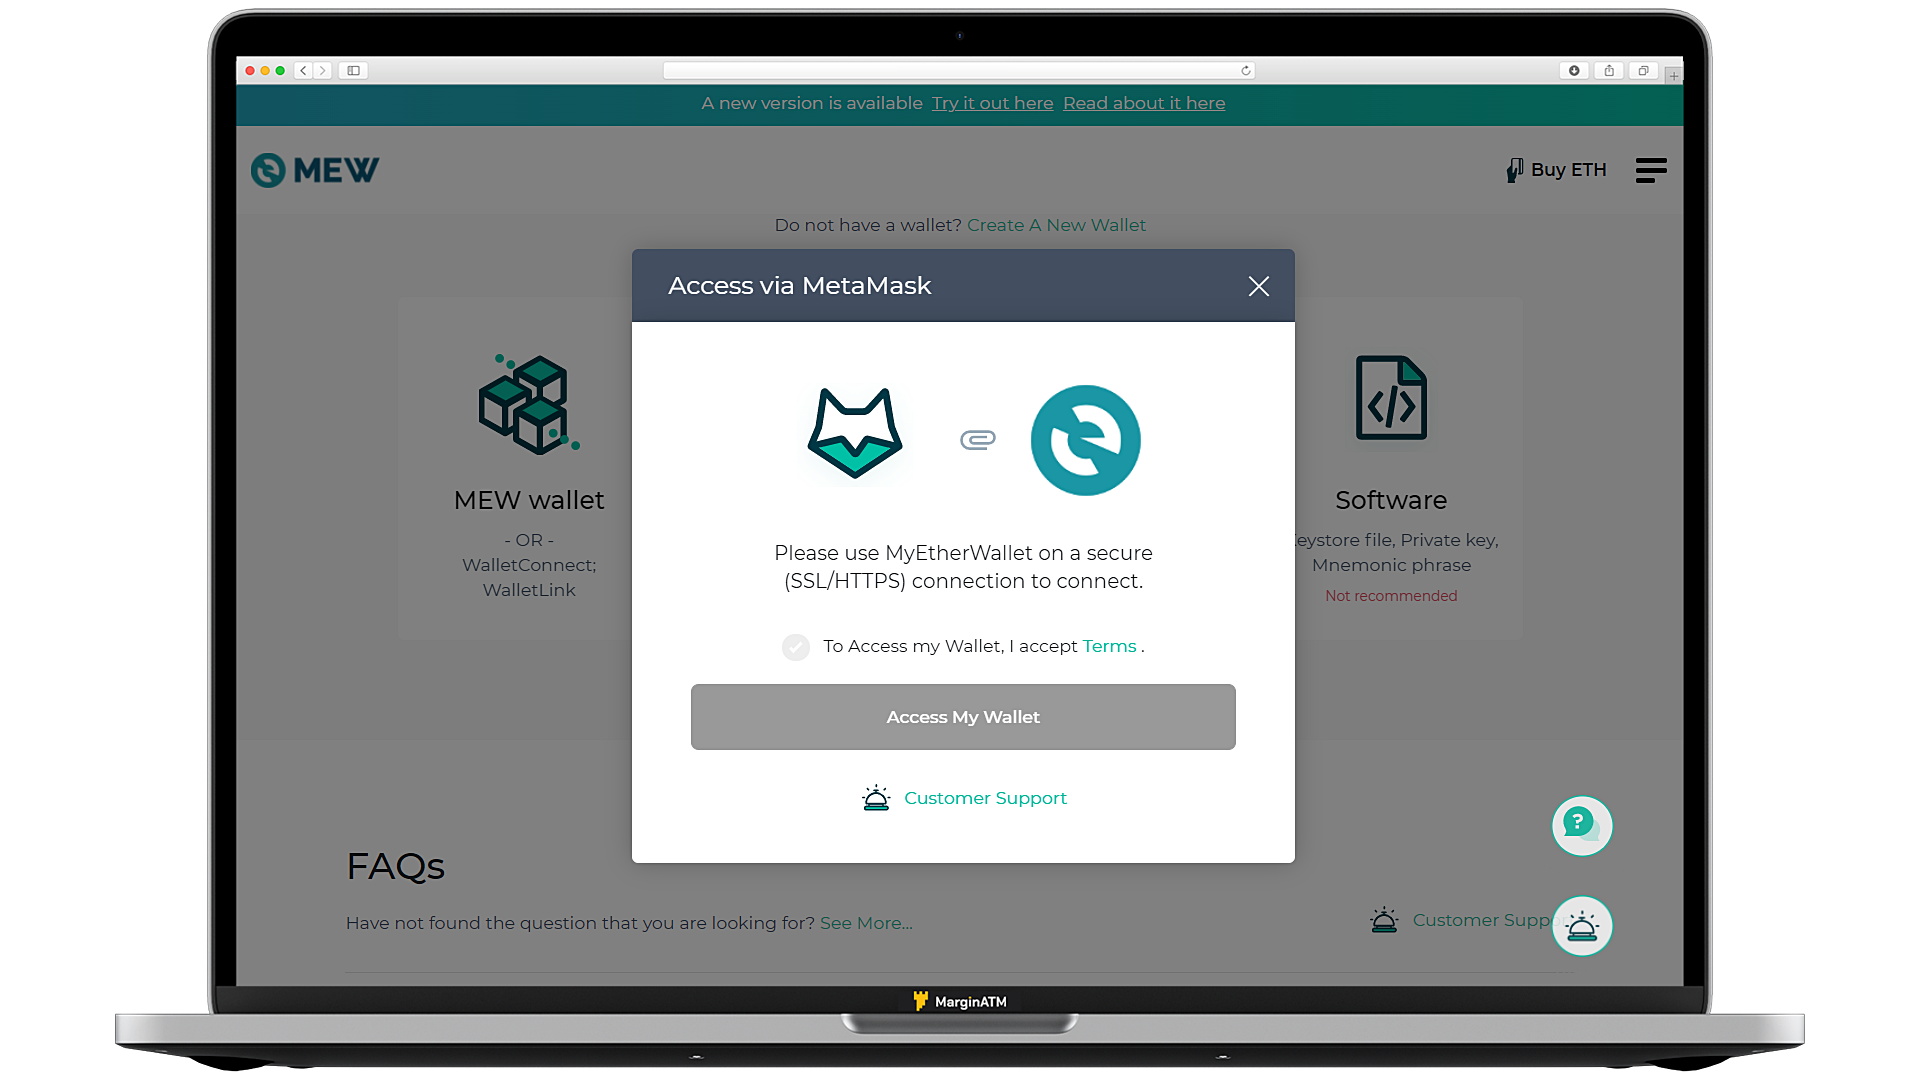Select the Create A New Wallet option
Viewport: 1920px width, 1080px height.
[x=1055, y=224]
